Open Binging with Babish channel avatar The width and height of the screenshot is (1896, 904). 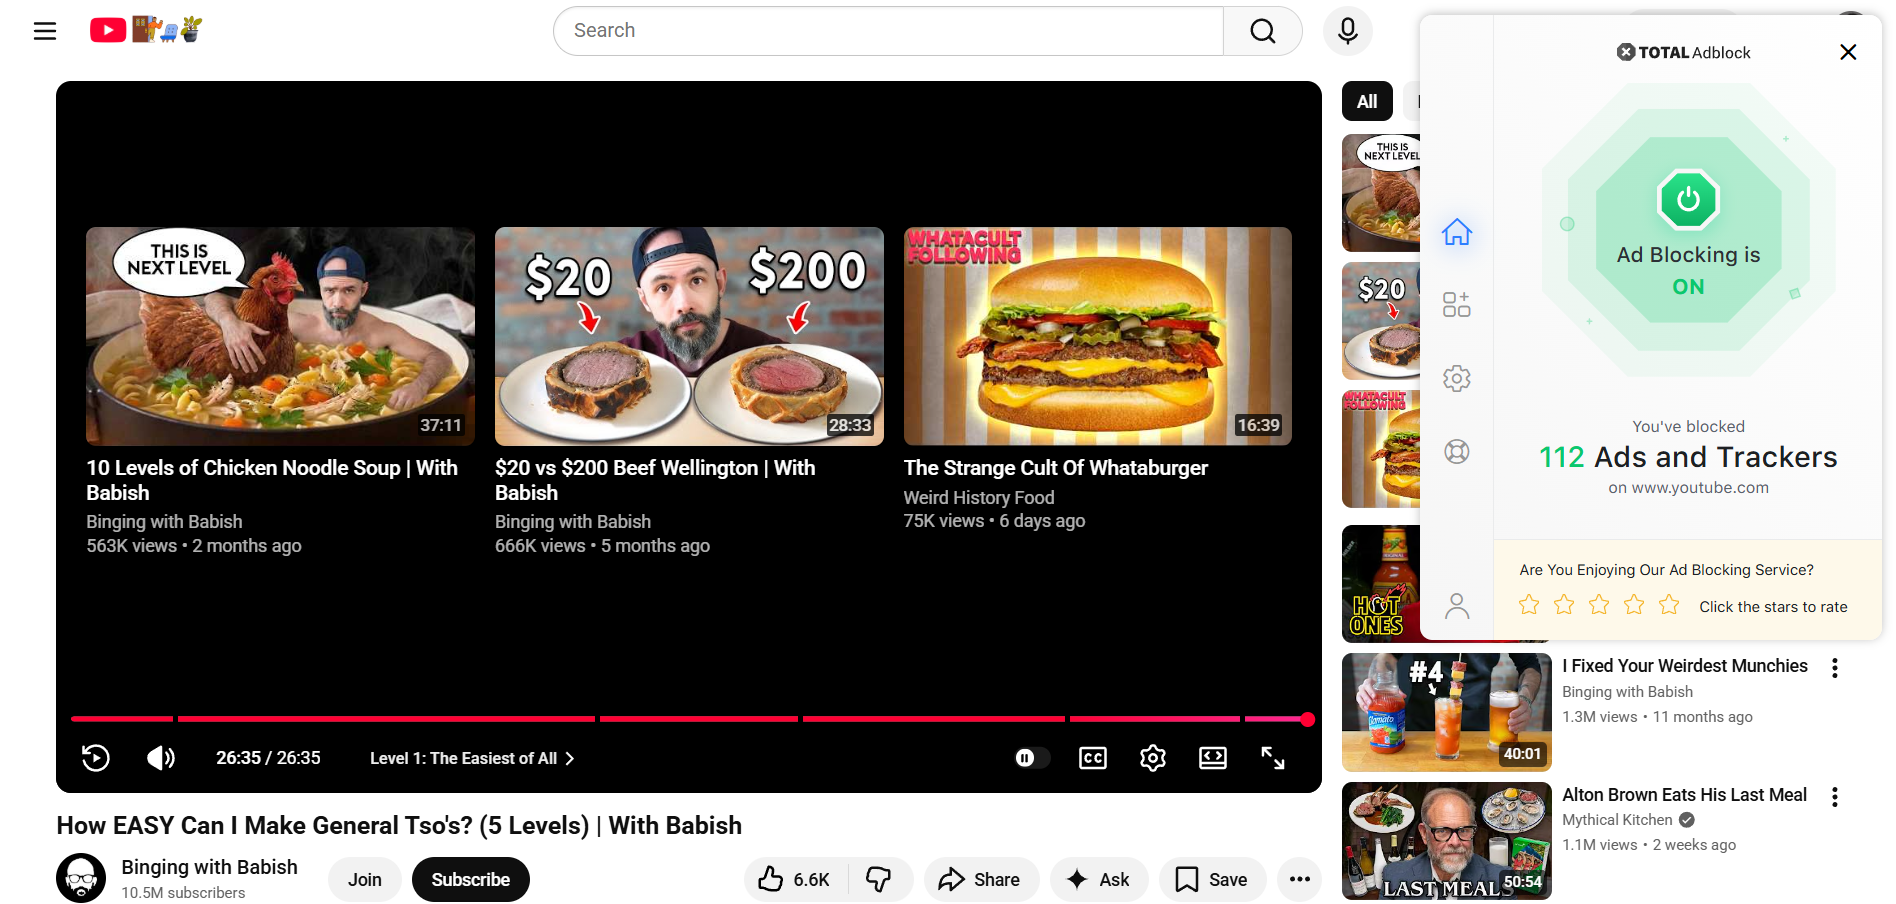(81, 878)
